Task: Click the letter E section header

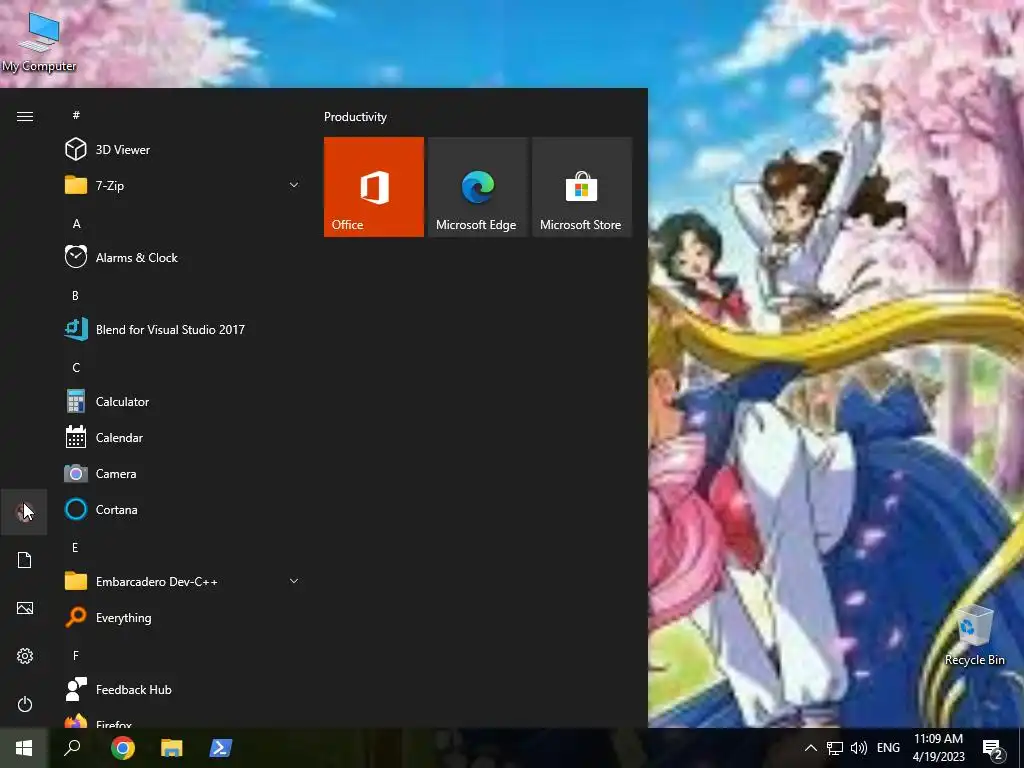Action: click(x=75, y=547)
